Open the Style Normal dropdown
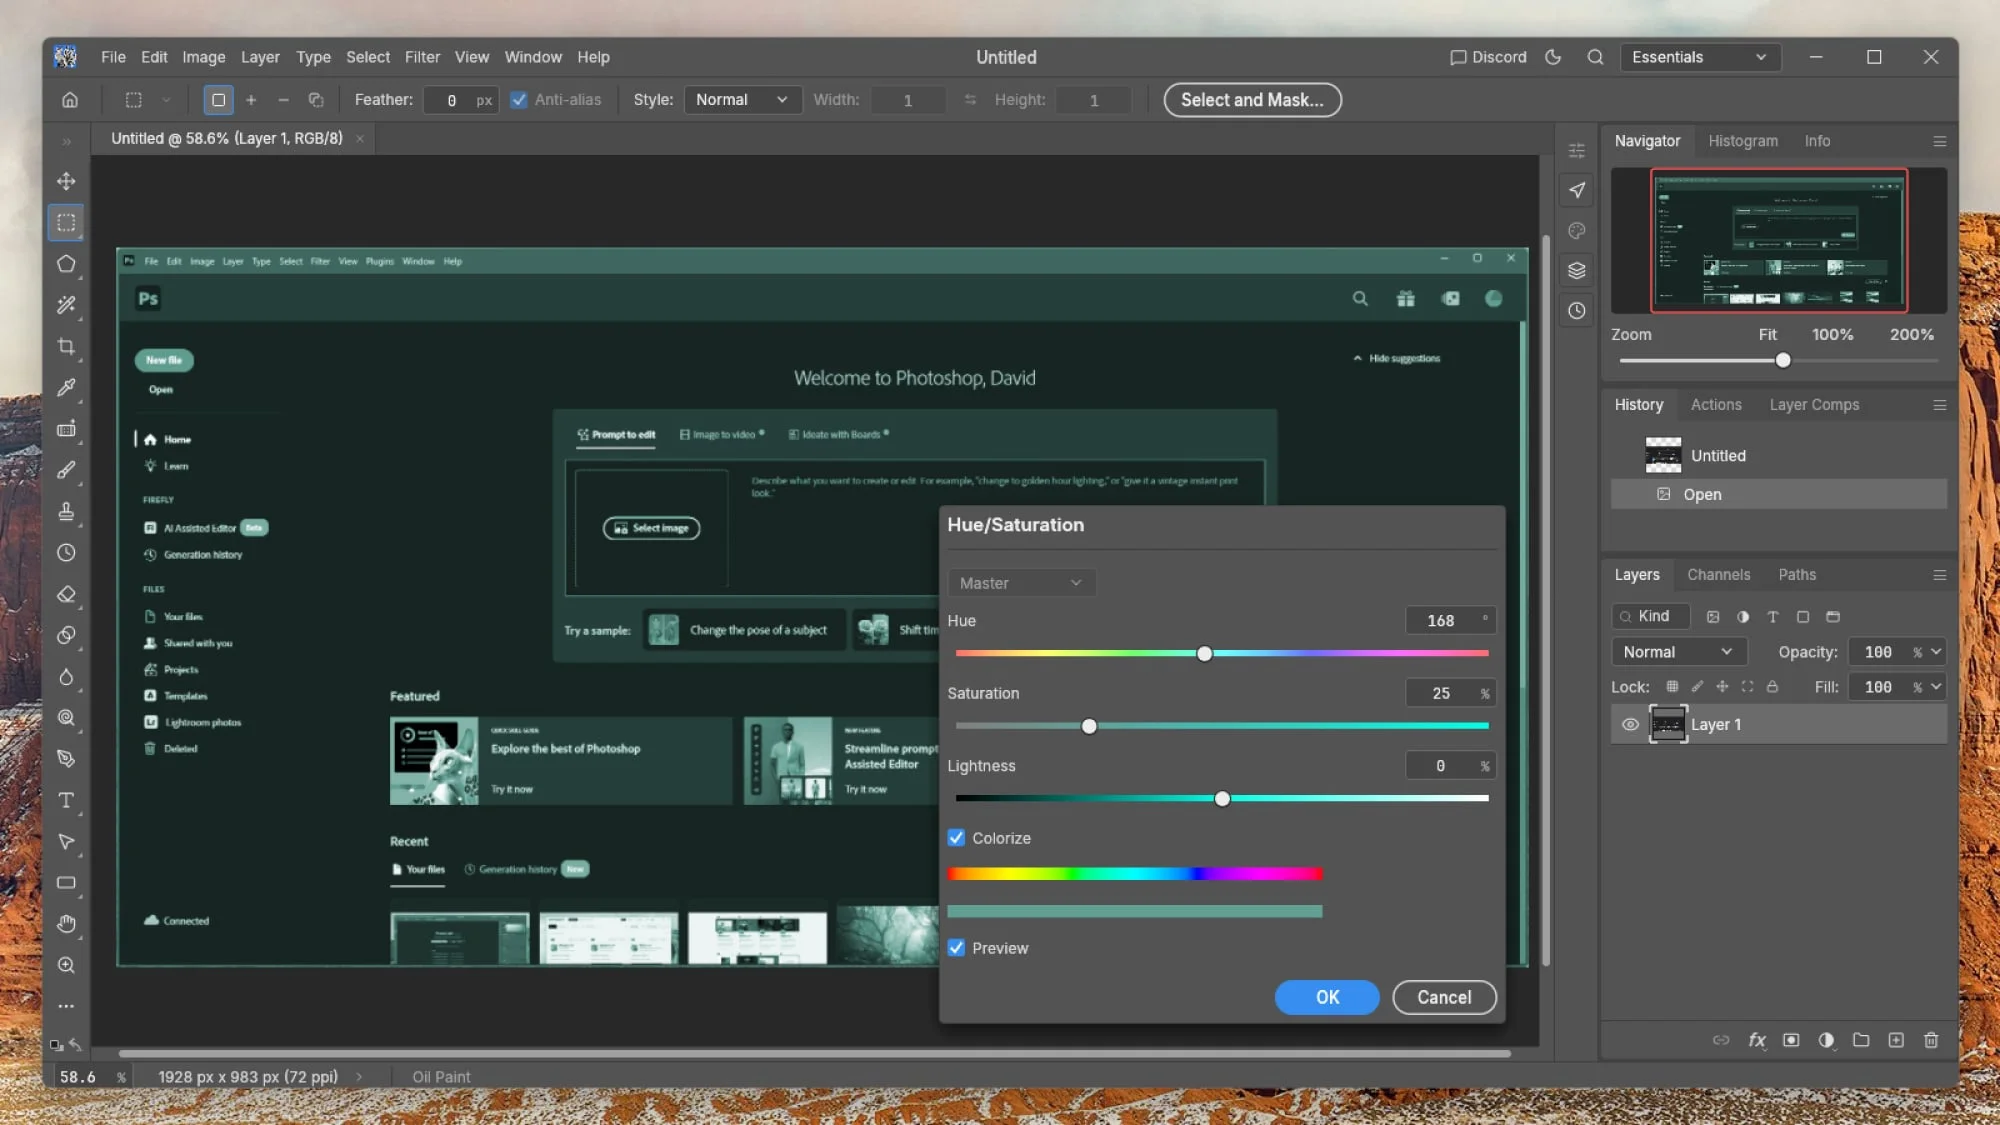 (x=742, y=100)
